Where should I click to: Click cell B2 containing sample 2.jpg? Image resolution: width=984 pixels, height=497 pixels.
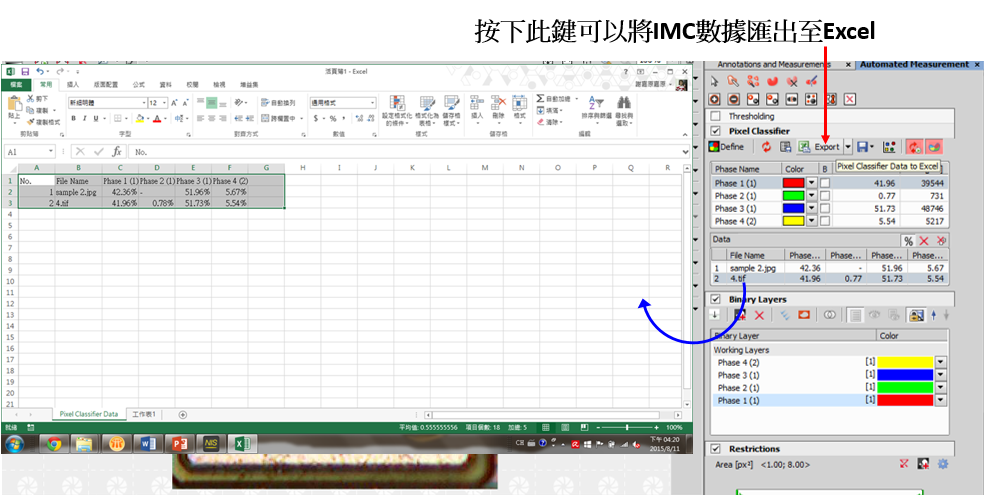click(x=78, y=192)
